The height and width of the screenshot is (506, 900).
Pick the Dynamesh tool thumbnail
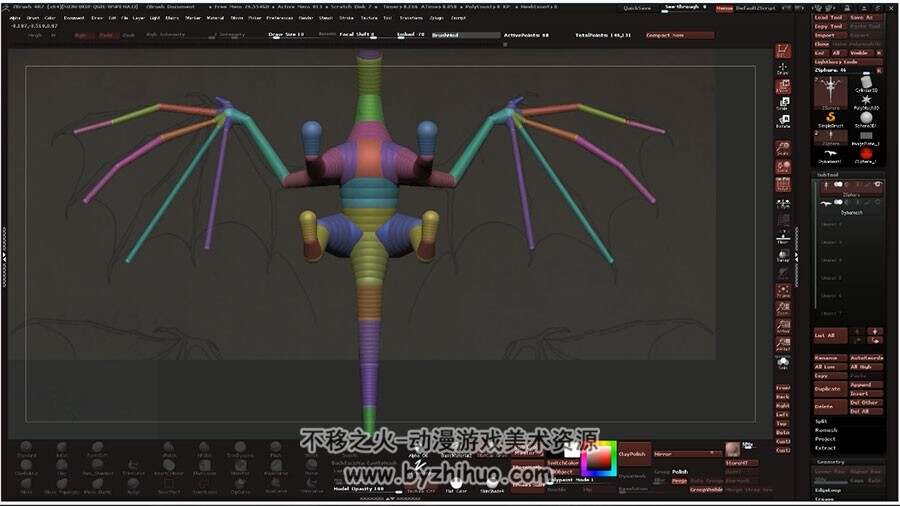[831, 155]
